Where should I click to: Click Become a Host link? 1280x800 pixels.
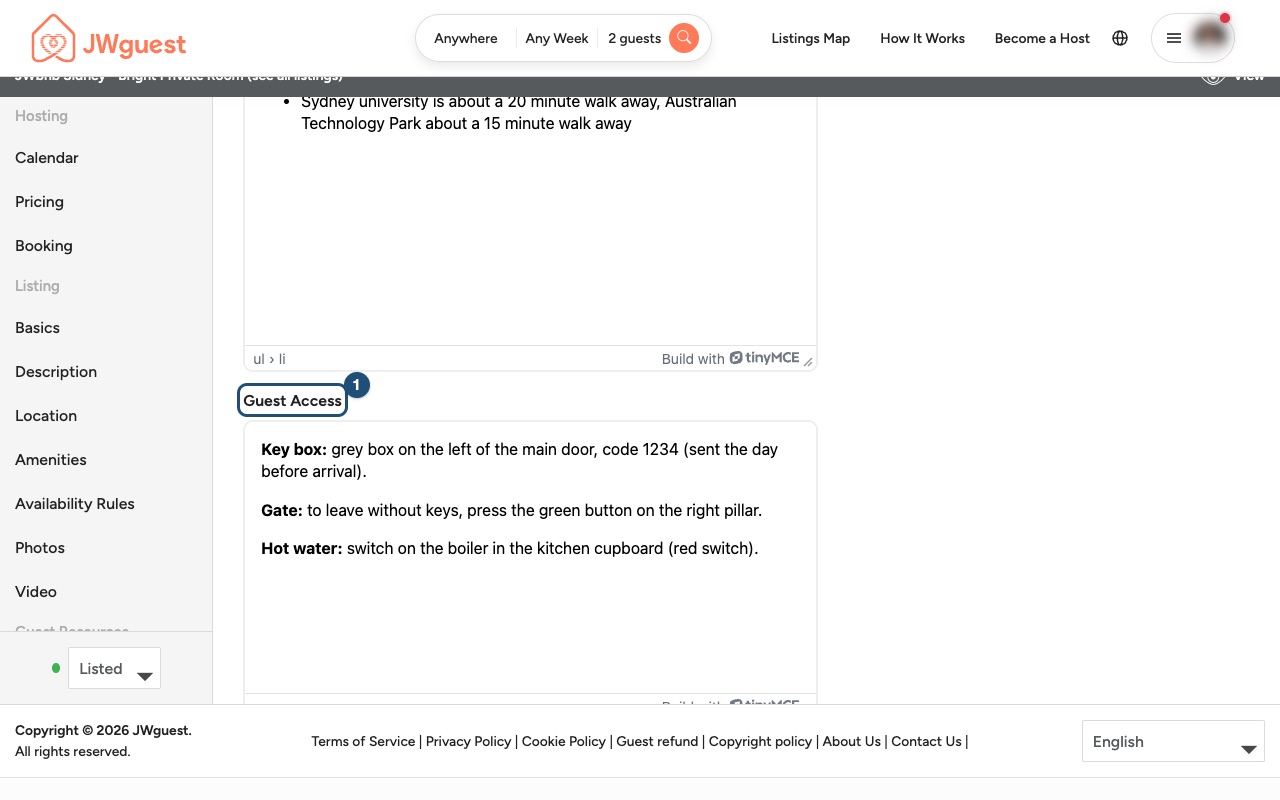pos(1042,38)
